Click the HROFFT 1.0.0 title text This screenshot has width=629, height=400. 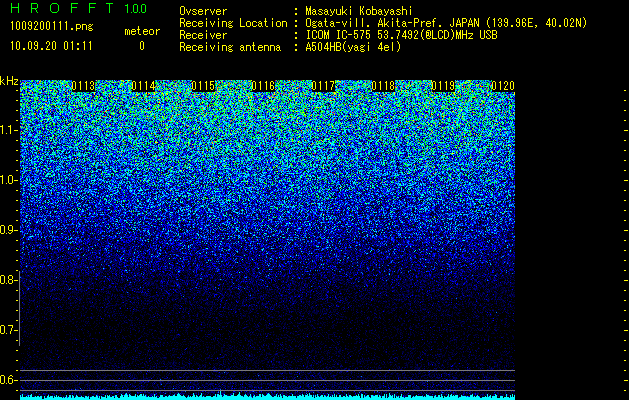point(79,8)
